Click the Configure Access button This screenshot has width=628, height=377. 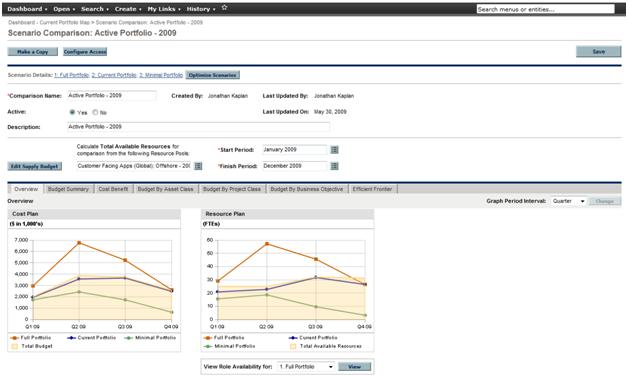click(85, 52)
